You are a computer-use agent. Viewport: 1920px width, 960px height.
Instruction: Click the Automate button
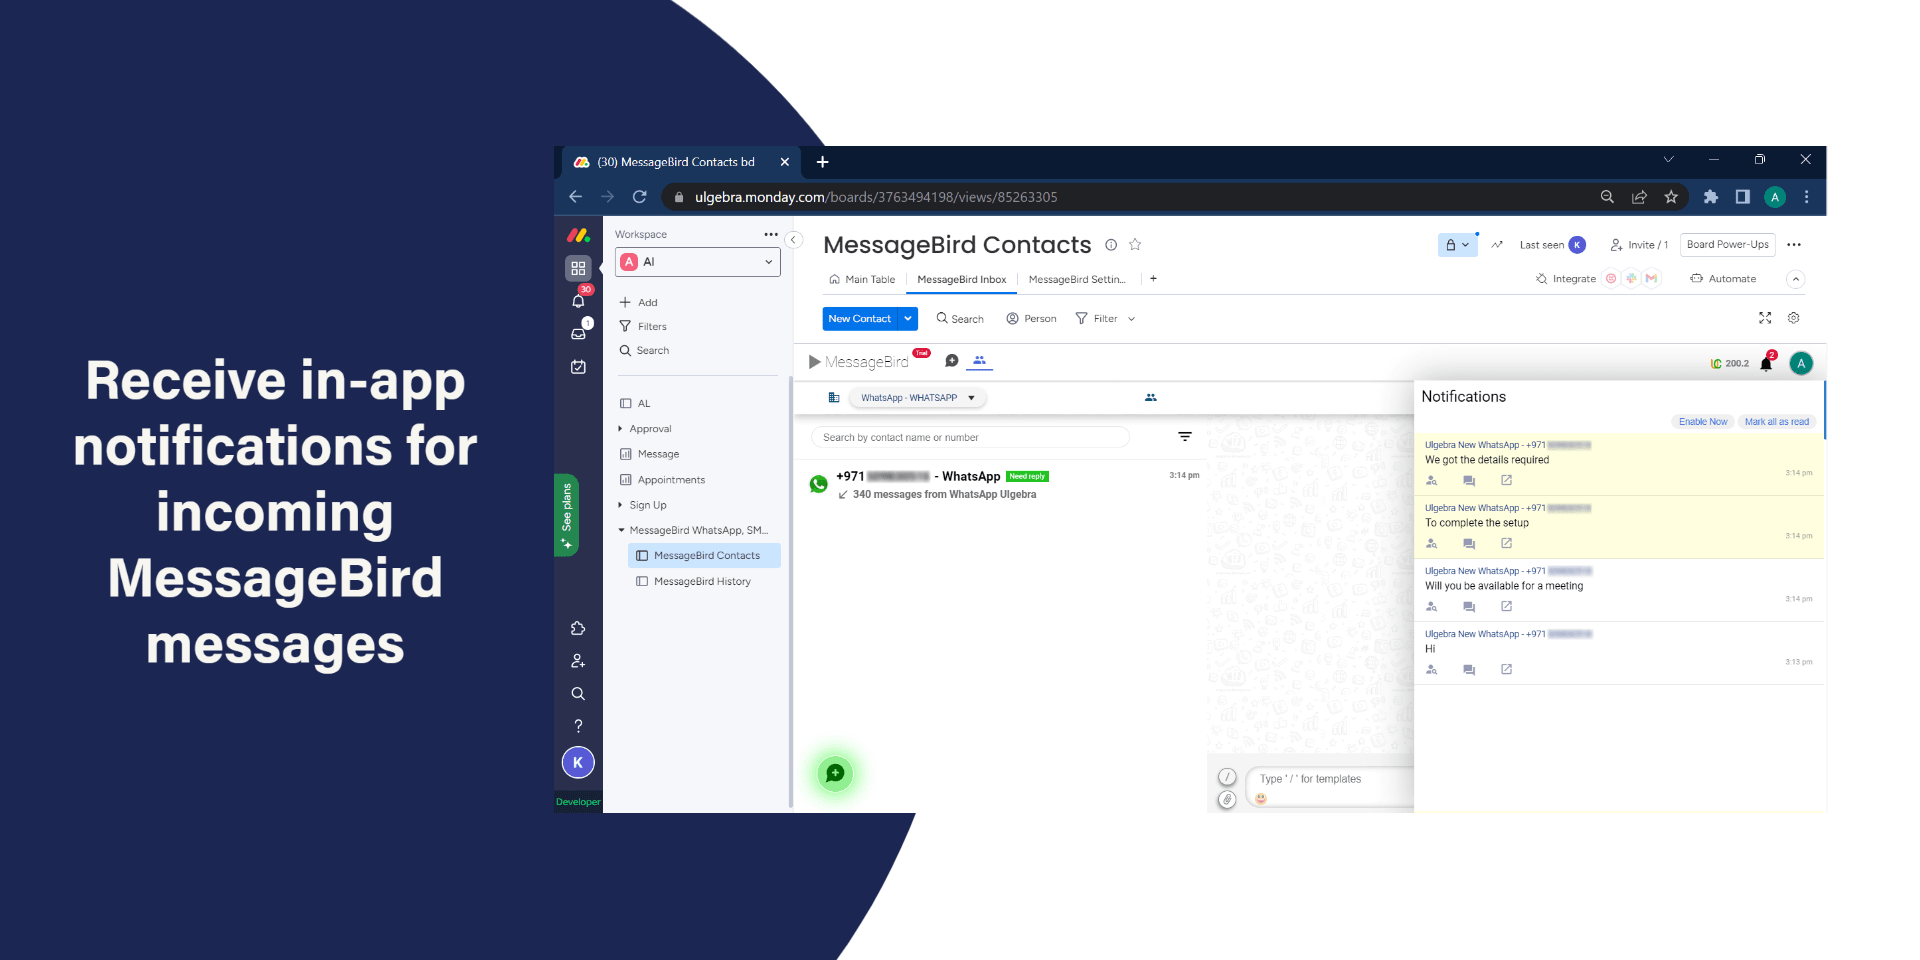click(x=1723, y=279)
